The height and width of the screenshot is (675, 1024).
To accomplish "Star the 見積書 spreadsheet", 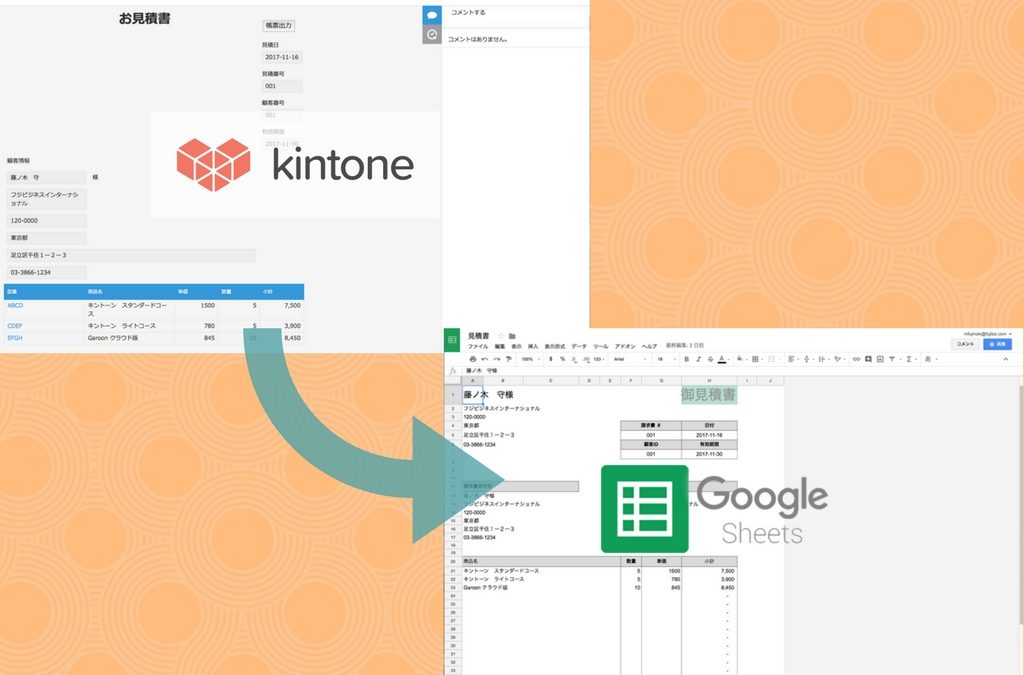I will point(500,335).
